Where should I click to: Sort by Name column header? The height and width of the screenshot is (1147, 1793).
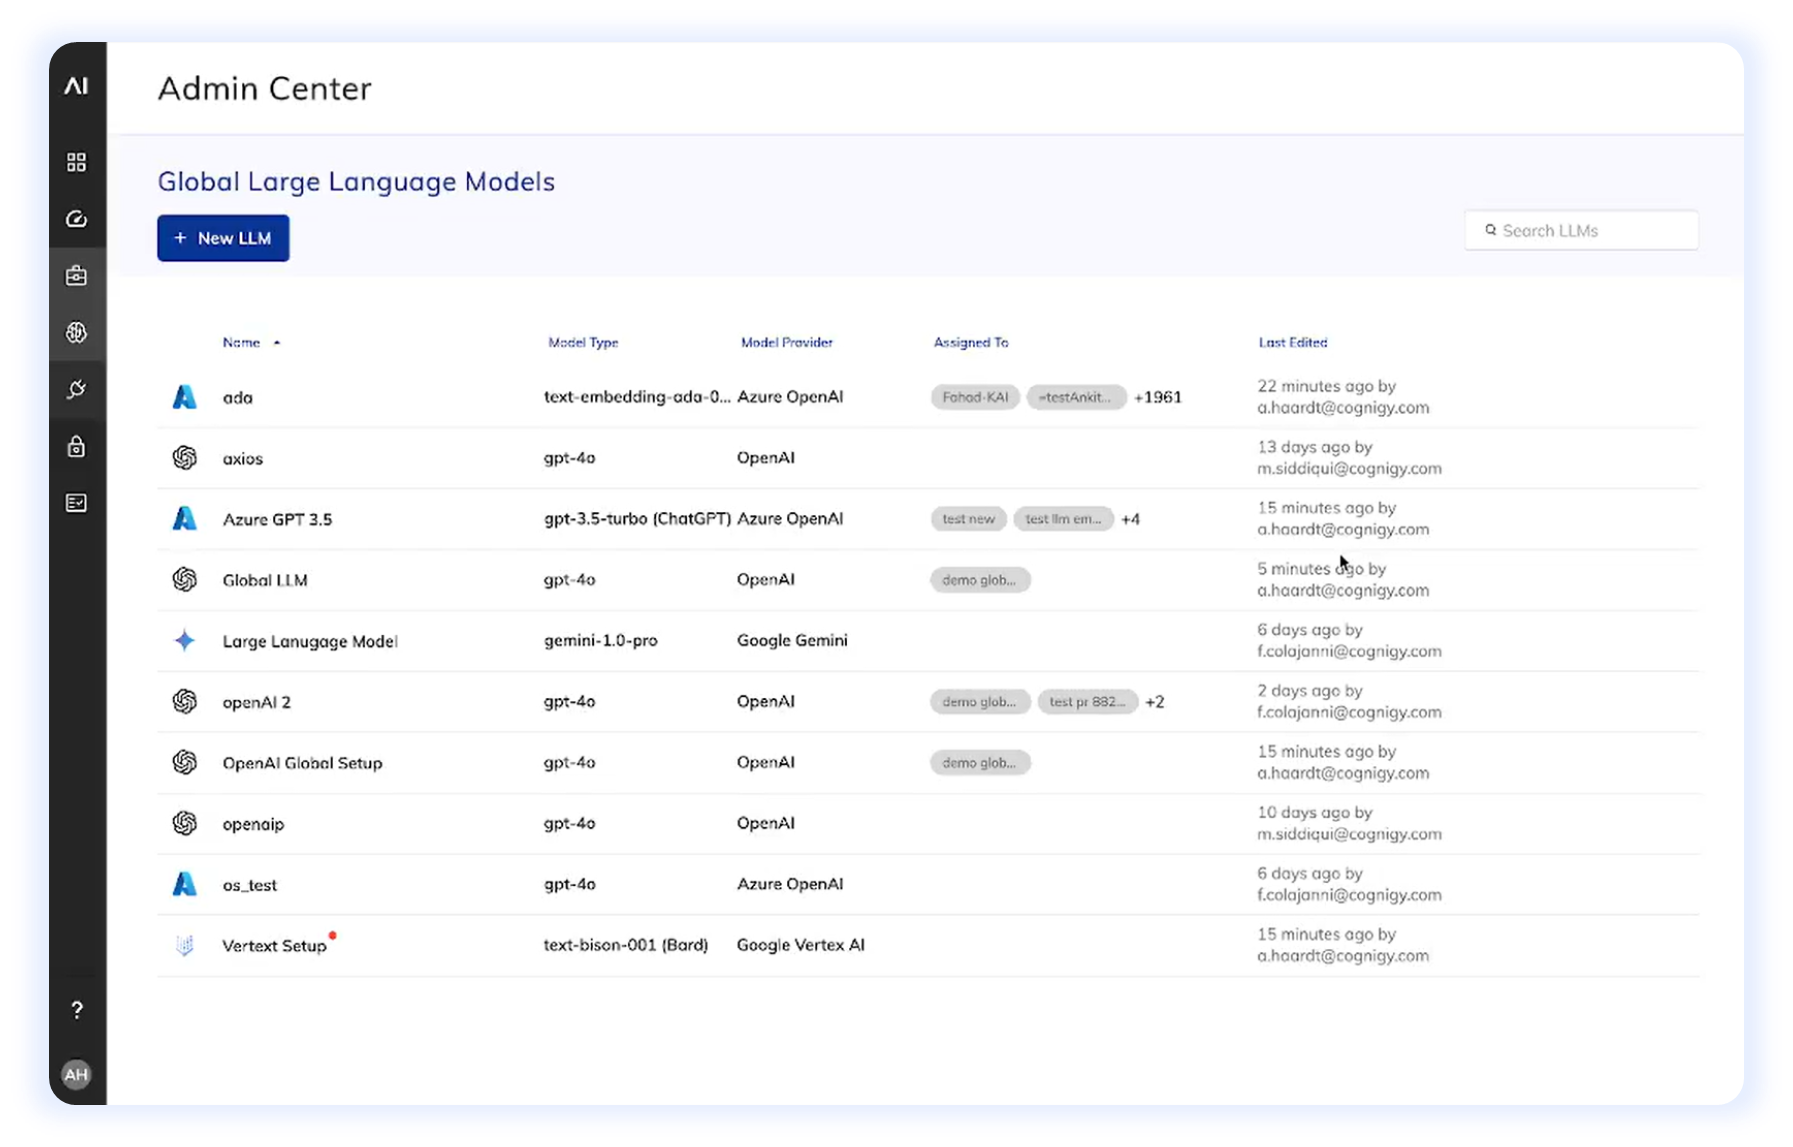(x=241, y=342)
